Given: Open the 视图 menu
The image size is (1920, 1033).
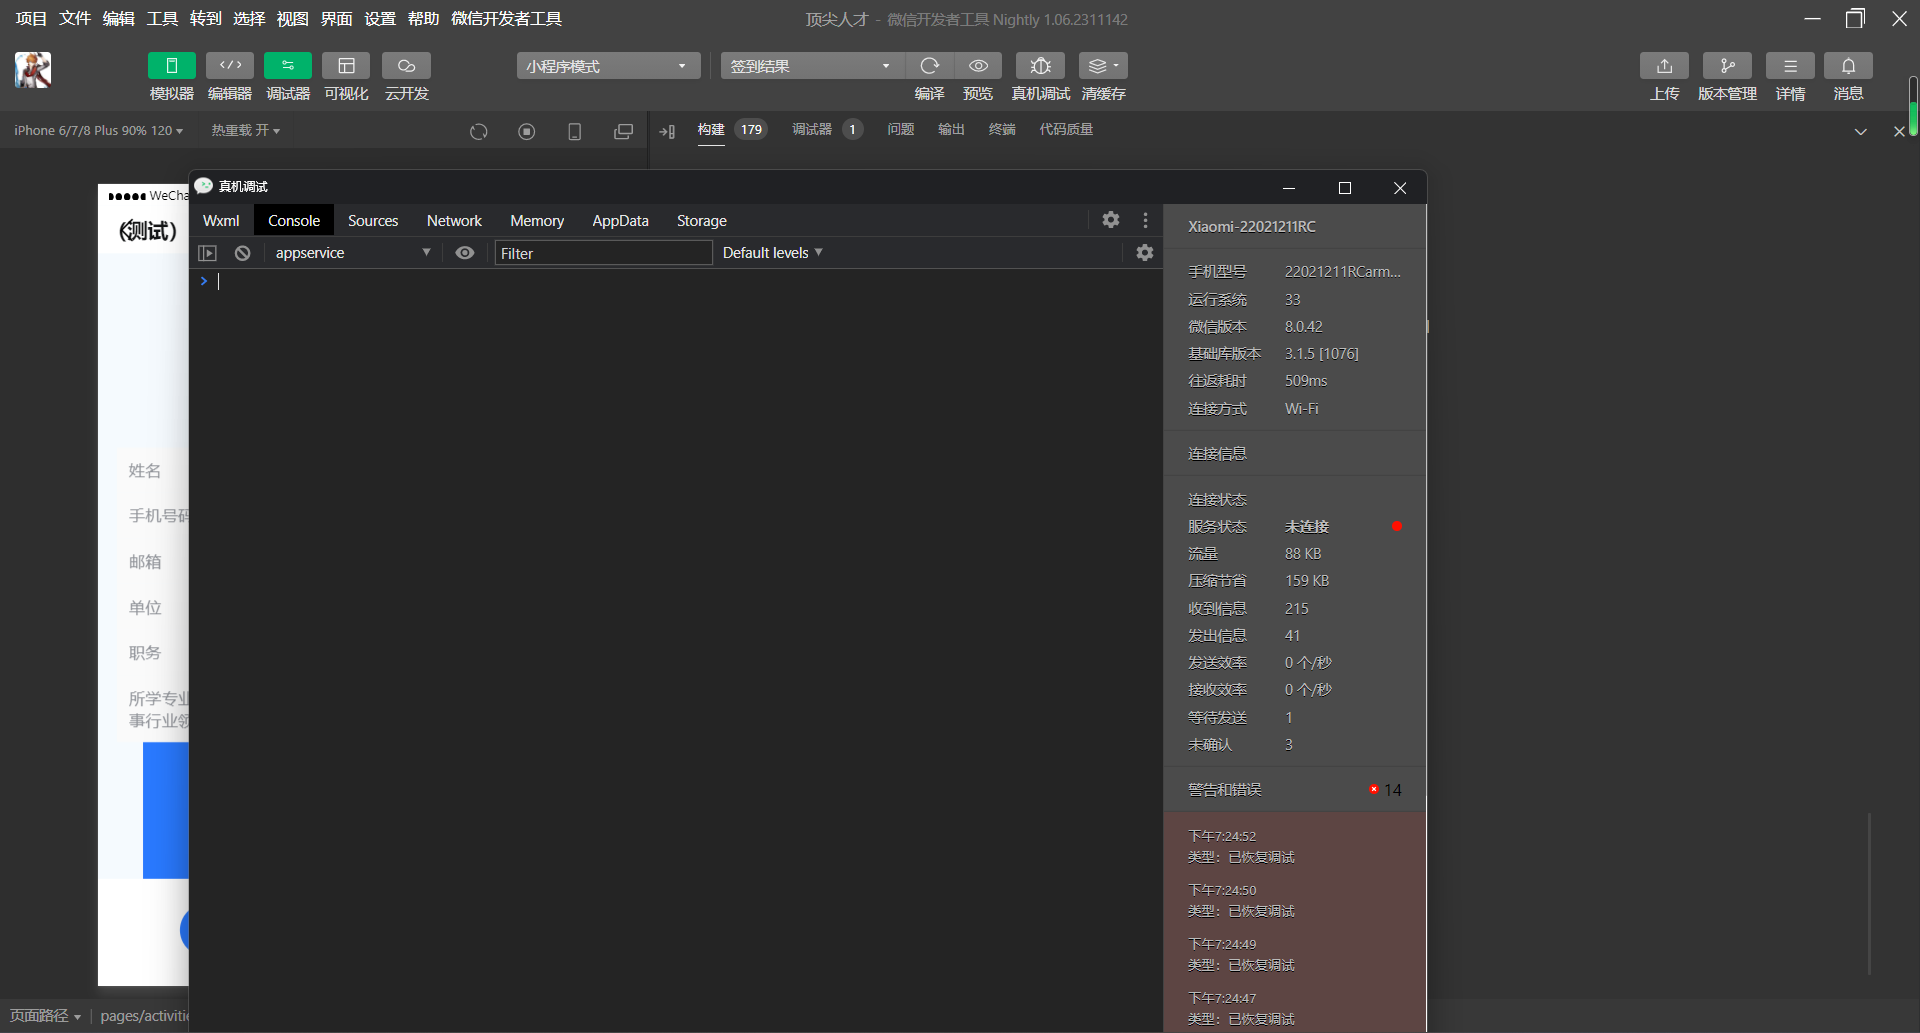Looking at the screenshot, I should [x=292, y=19].
